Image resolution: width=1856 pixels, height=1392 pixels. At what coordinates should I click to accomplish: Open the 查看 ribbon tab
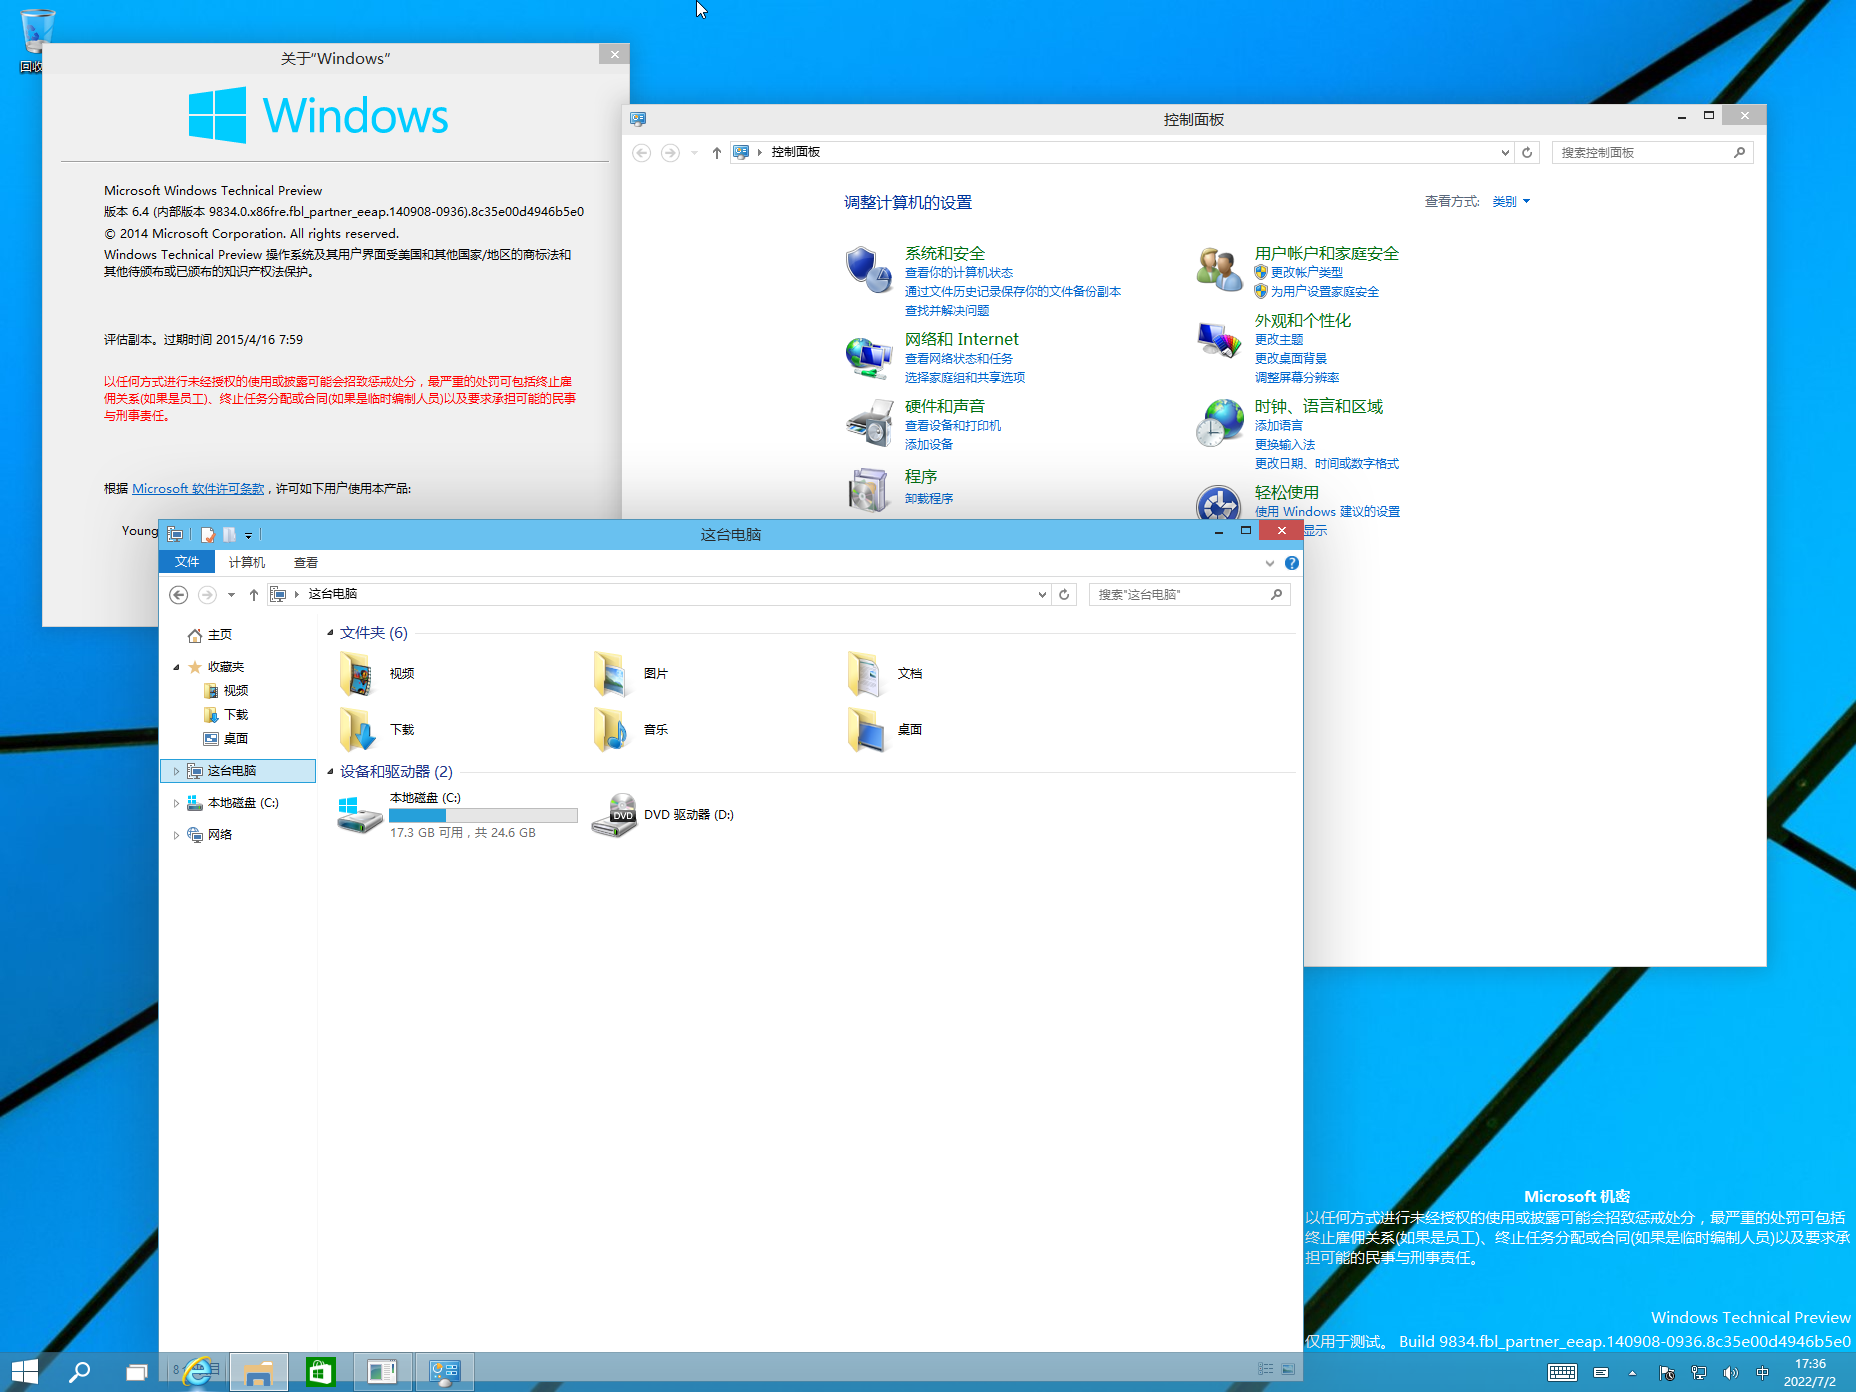coord(306,562)
